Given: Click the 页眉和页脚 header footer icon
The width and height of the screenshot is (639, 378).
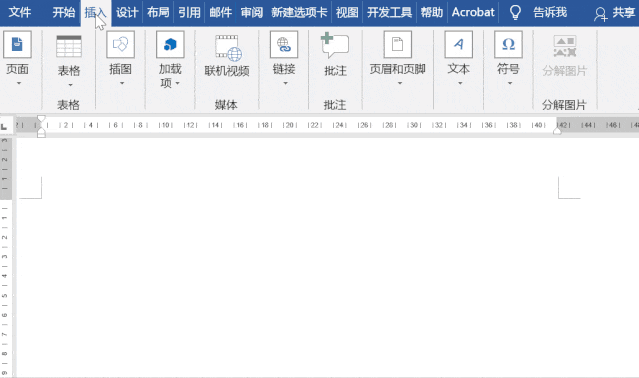Looking at the screenshot, I should (x=398, y=44).
